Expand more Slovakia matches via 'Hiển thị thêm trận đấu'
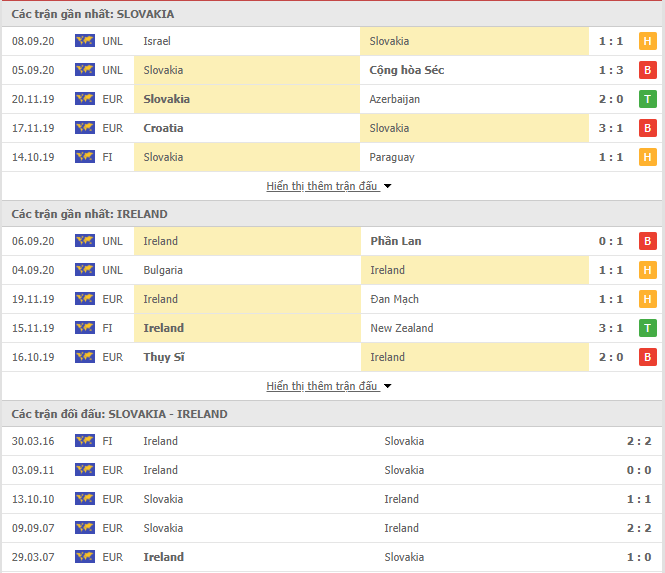This screenshot has height=573, width=665. point(322,186)
